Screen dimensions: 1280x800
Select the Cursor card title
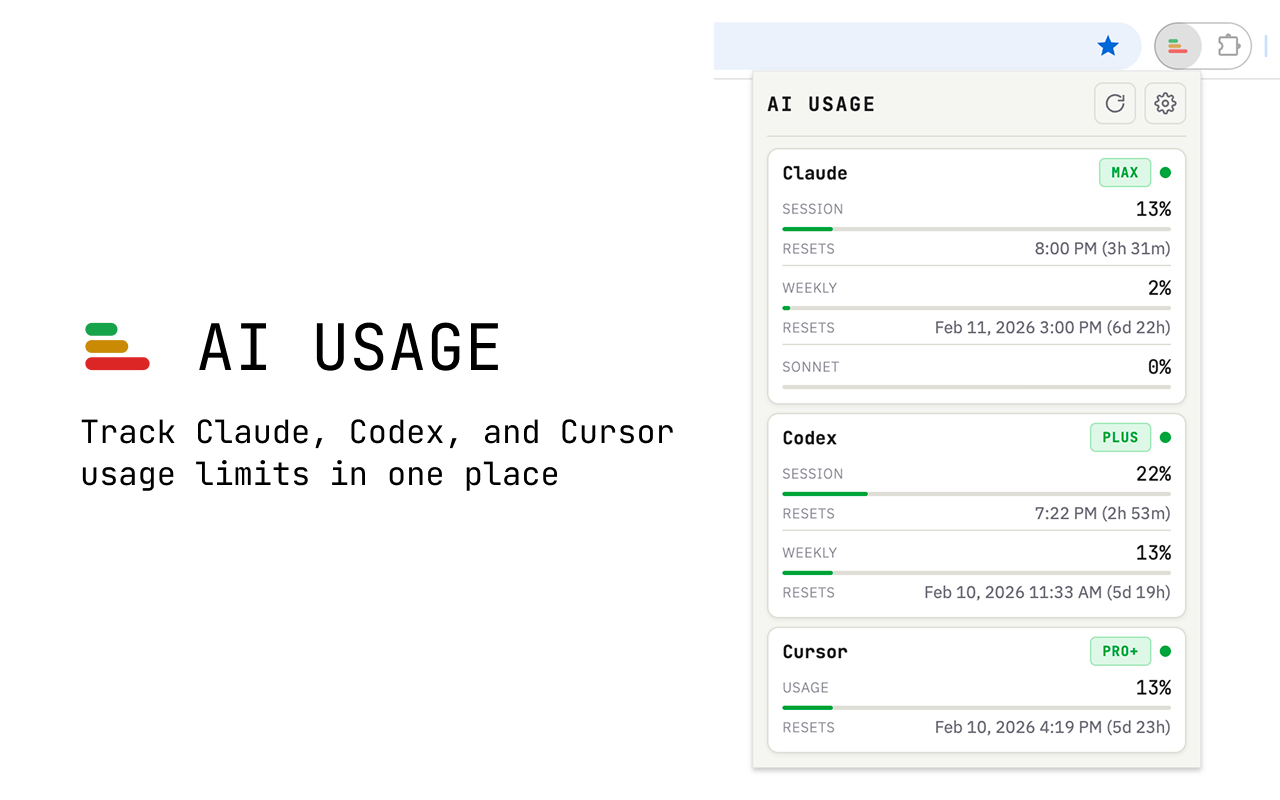[x=815, y=652]
